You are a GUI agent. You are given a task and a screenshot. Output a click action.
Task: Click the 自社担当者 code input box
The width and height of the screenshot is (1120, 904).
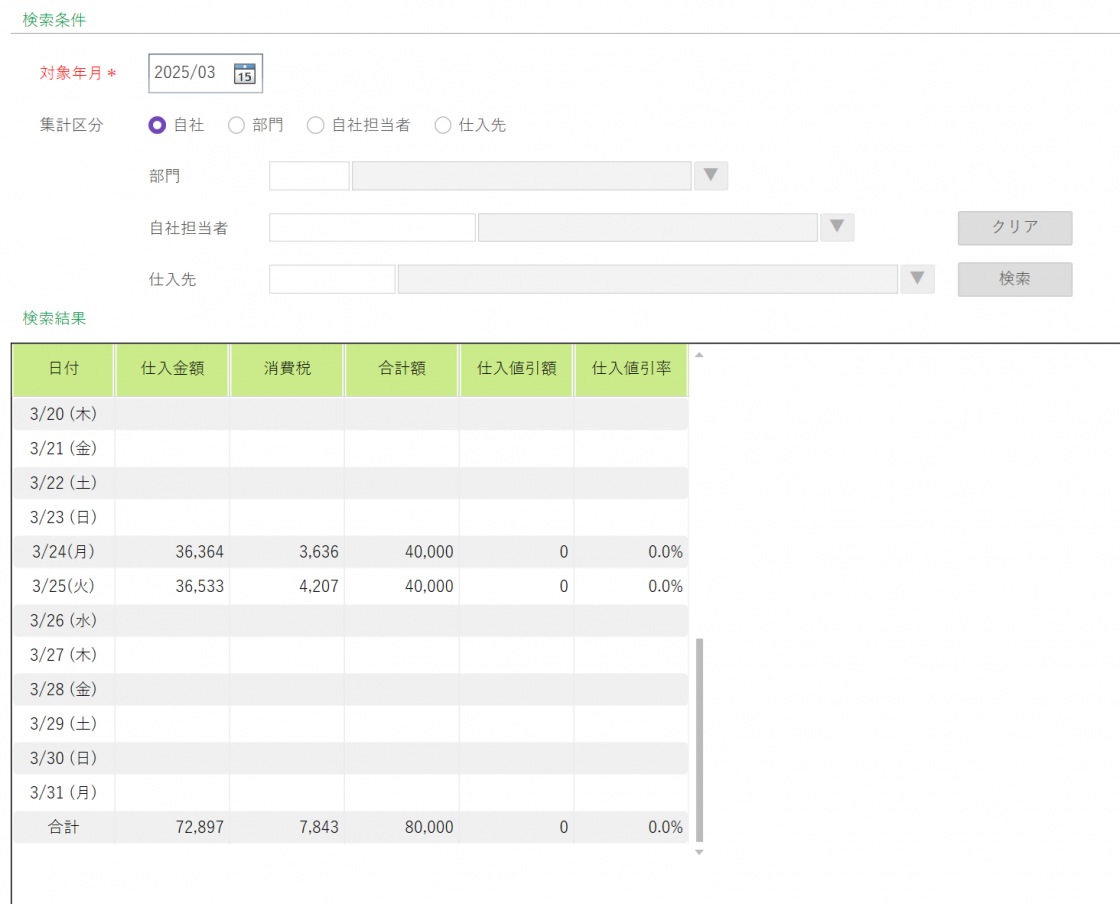click(x=372, y=228)
